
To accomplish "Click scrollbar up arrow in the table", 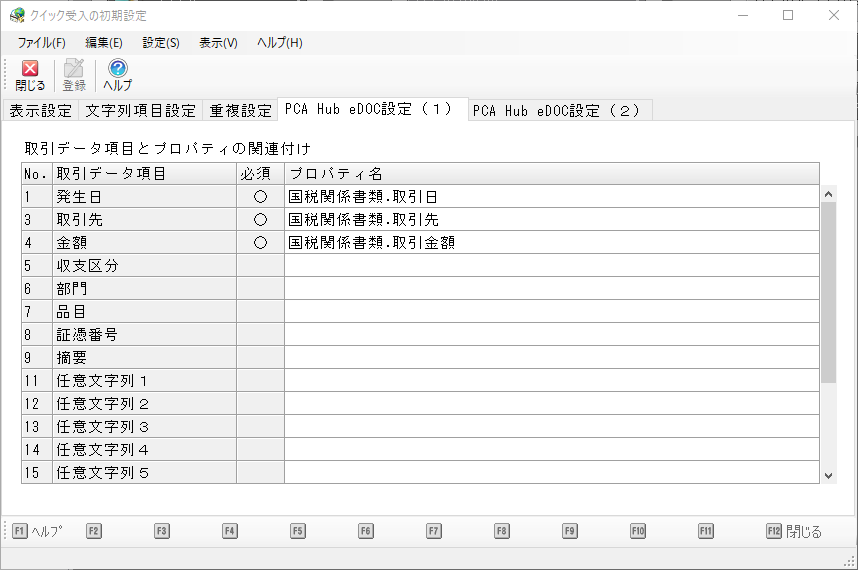I will point(828,194).
